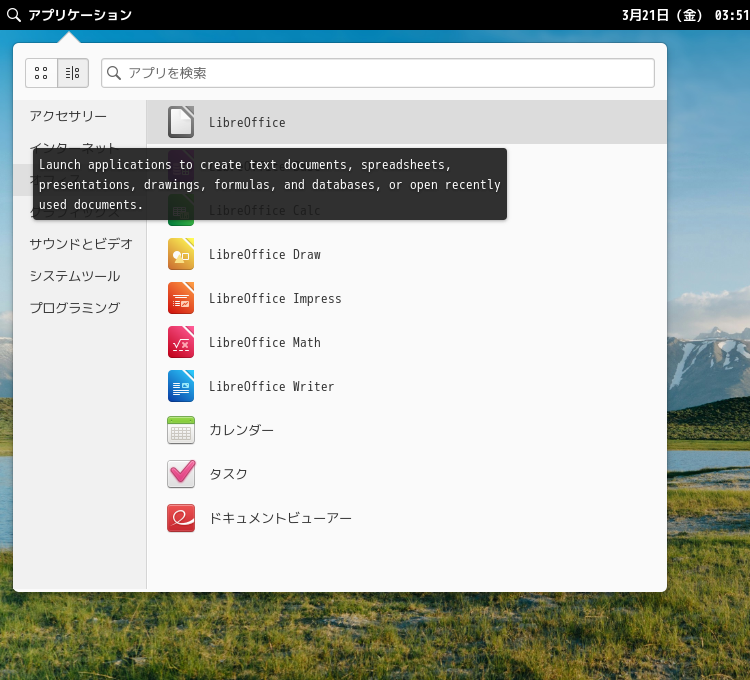
Task: Open LibreOffice Writer icon
Action: pos(181,386)
